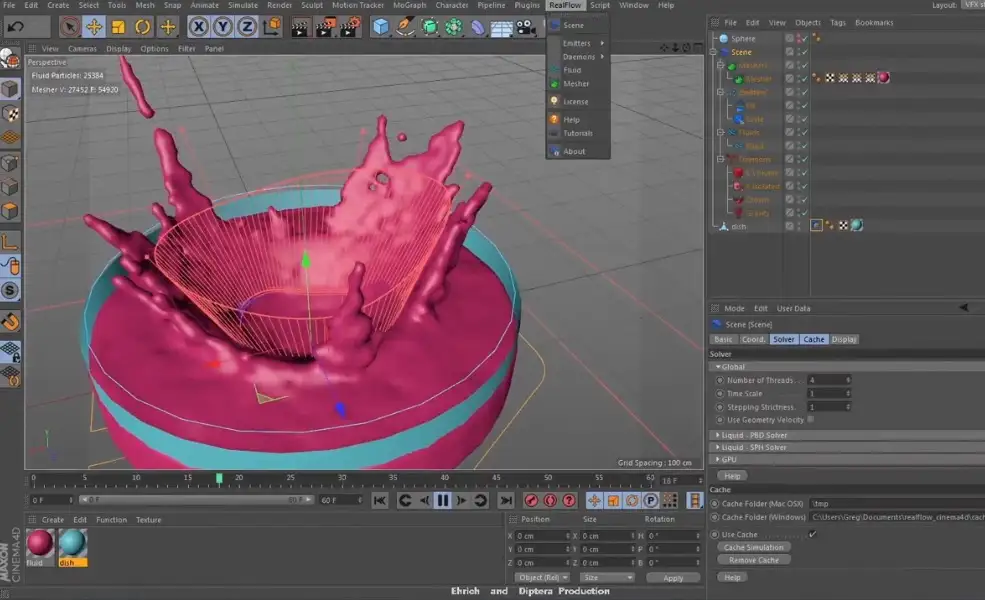Choose Mesher from the RealFlow menu

click(576, 84)
